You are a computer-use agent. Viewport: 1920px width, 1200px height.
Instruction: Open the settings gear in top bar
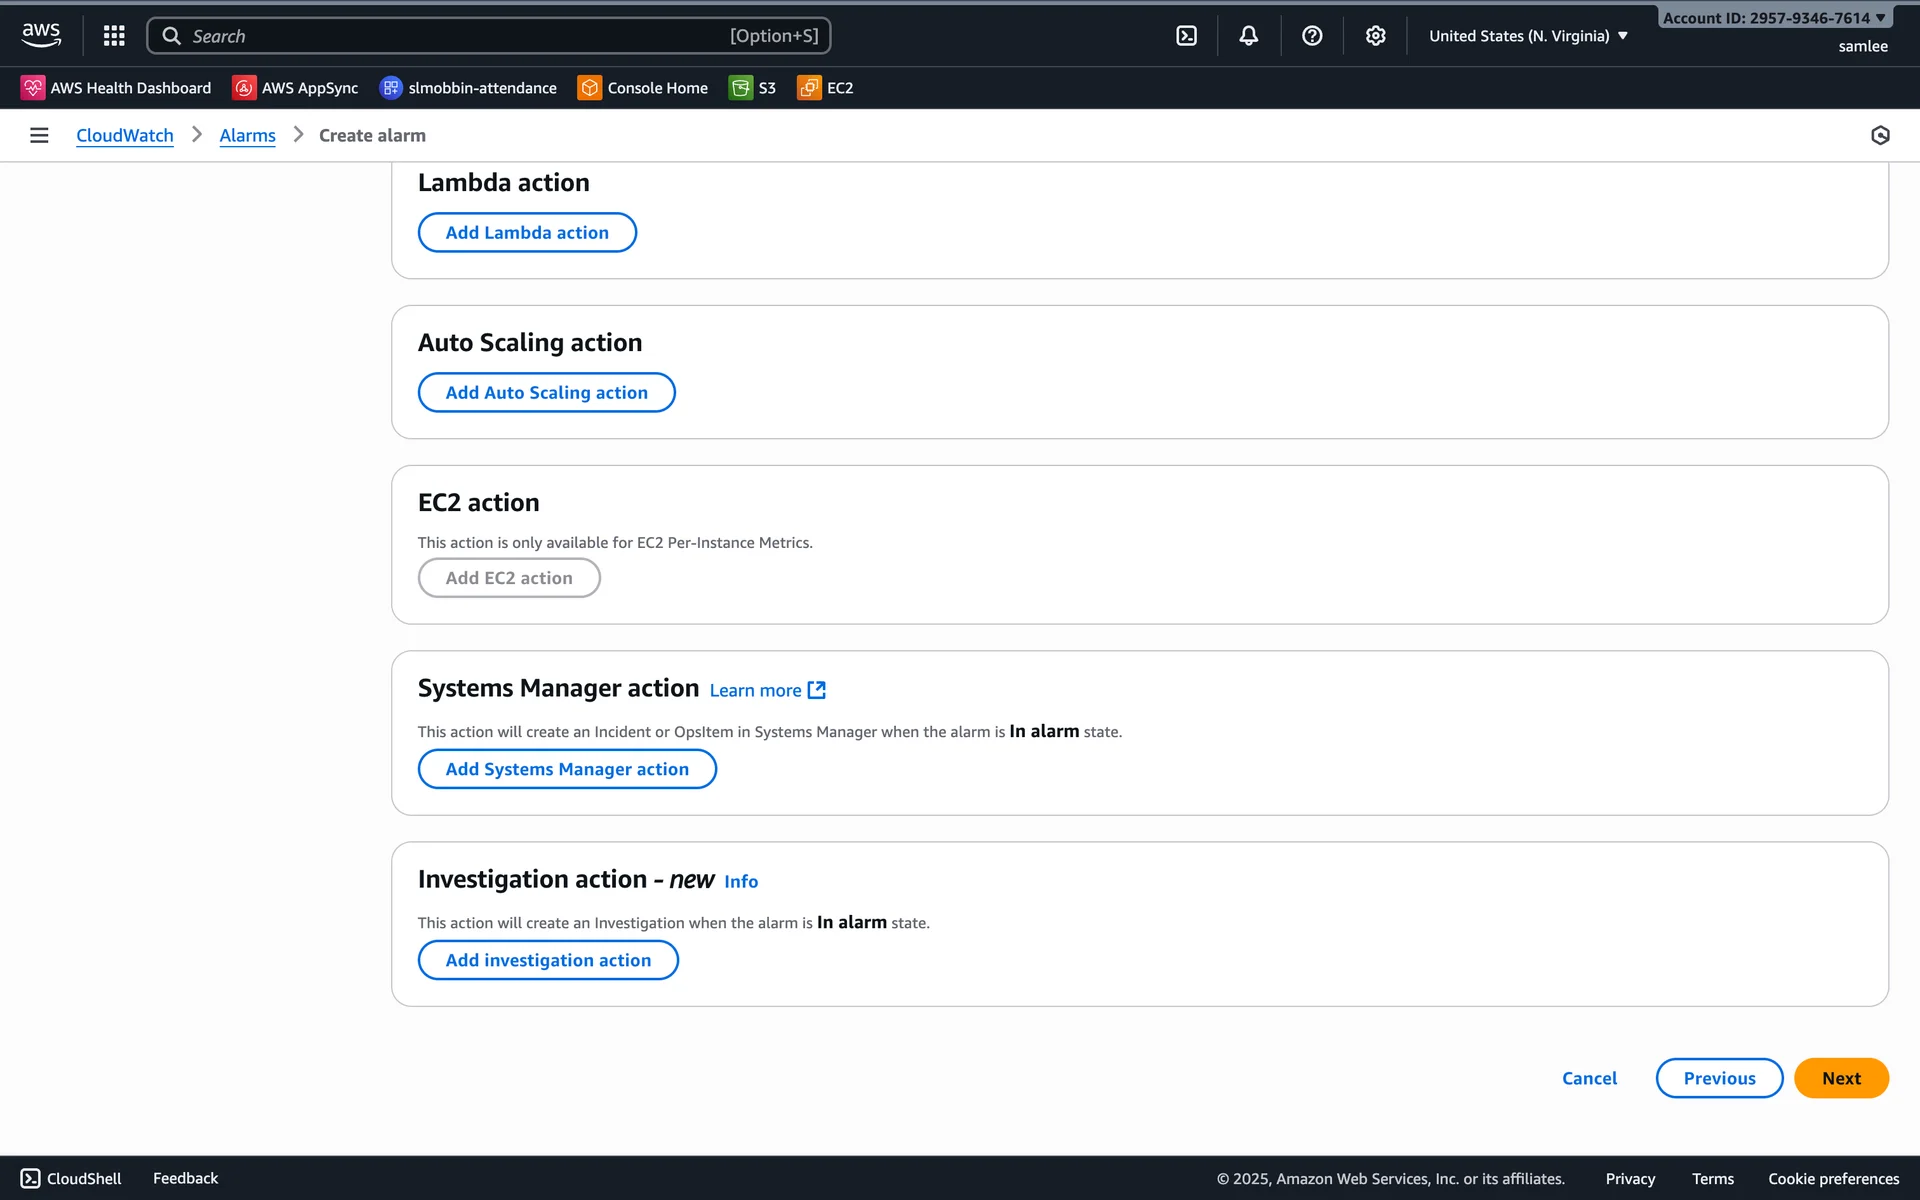click(1375, 36)
